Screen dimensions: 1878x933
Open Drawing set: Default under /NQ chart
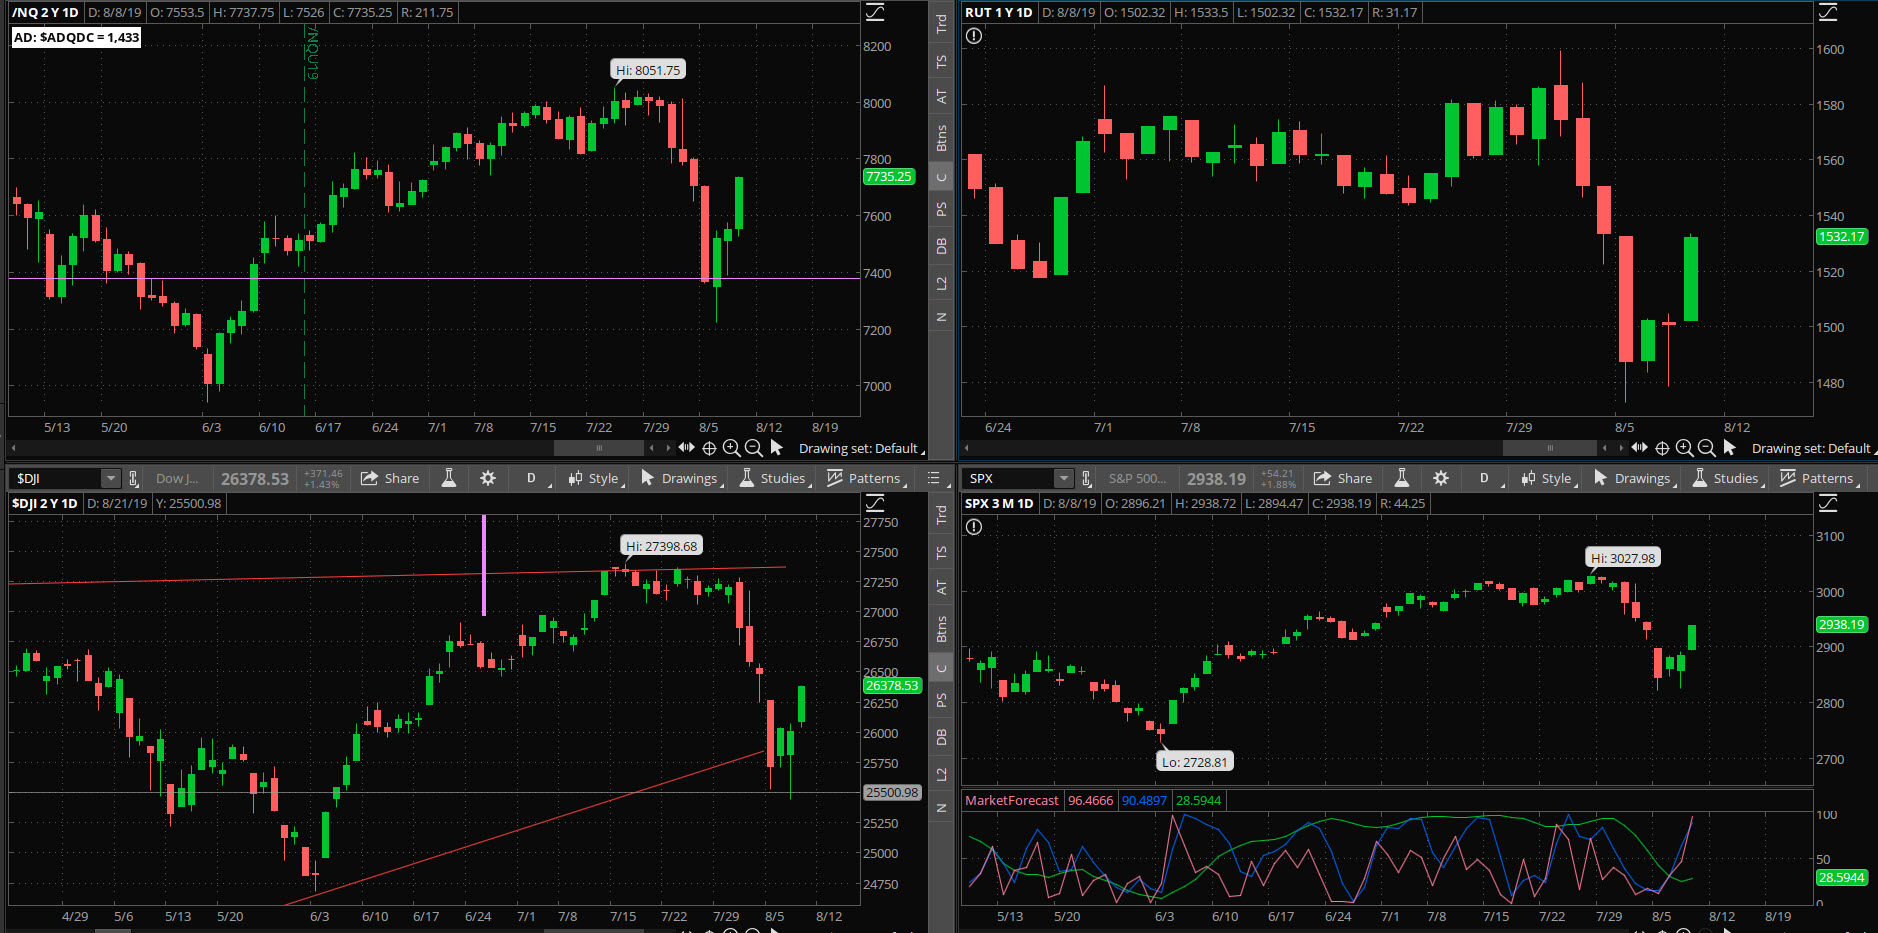(861, 448)
